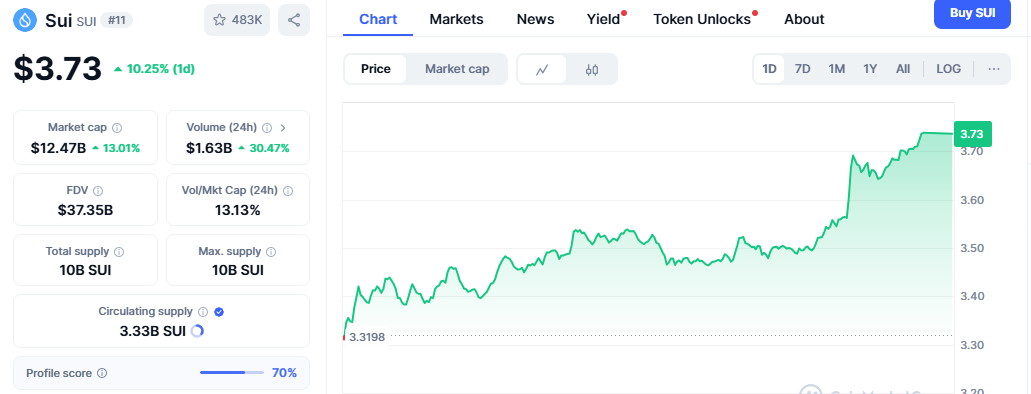
Task: Switch to candlestick chart icon
Action: [592, 69]
